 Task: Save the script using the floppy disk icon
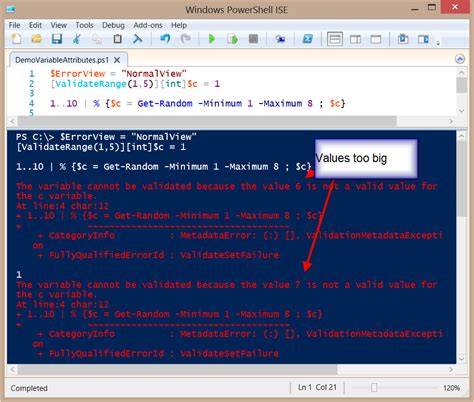pos(57,39)
